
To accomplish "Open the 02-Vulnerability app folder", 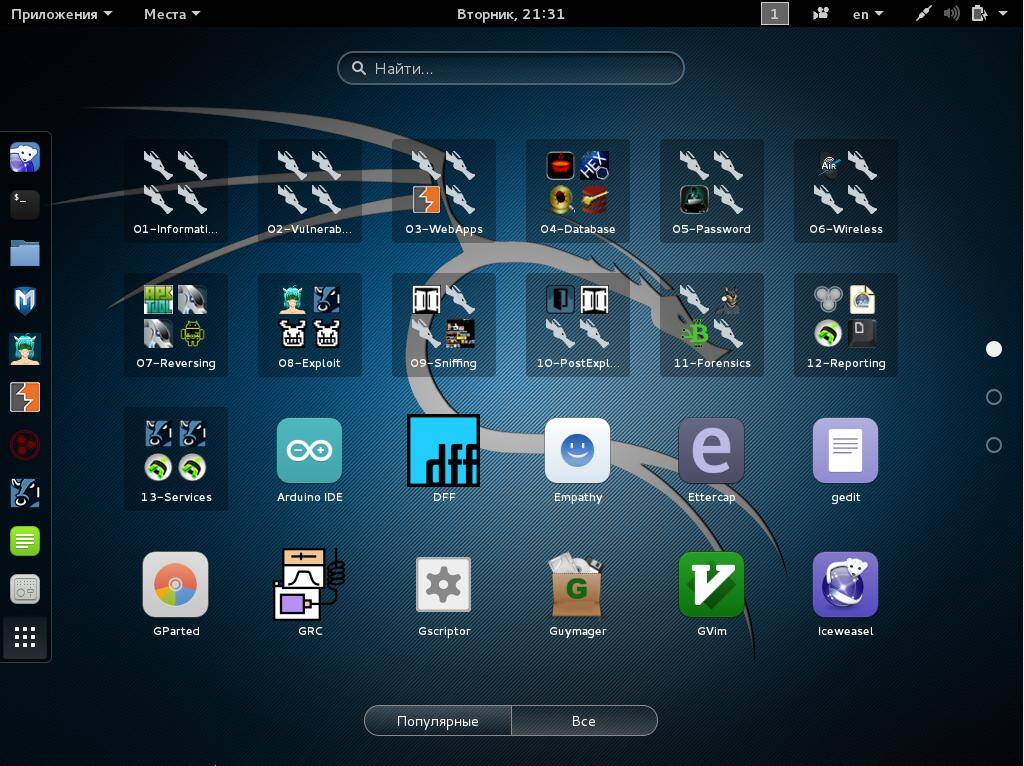I will 310,190.
